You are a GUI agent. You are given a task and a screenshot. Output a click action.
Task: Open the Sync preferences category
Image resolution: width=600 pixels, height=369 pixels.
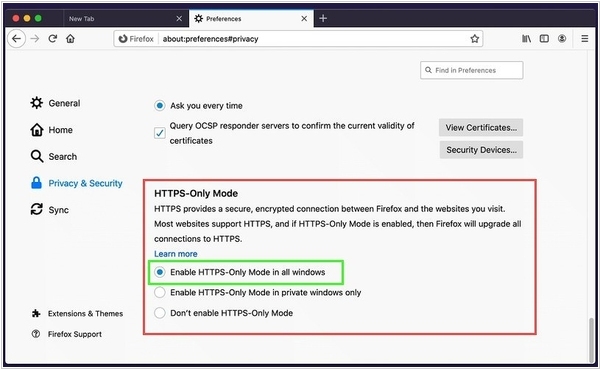(50, 210)
